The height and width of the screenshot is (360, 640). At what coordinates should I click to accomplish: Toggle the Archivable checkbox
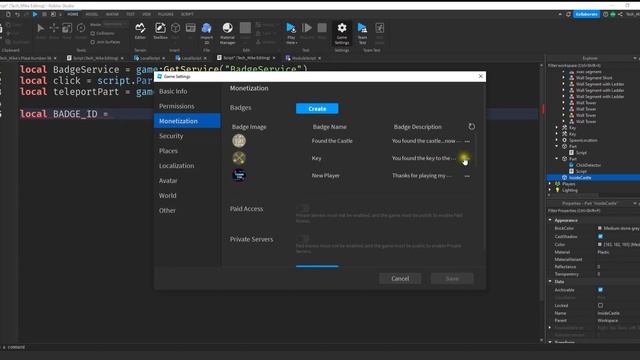[600, 290]
